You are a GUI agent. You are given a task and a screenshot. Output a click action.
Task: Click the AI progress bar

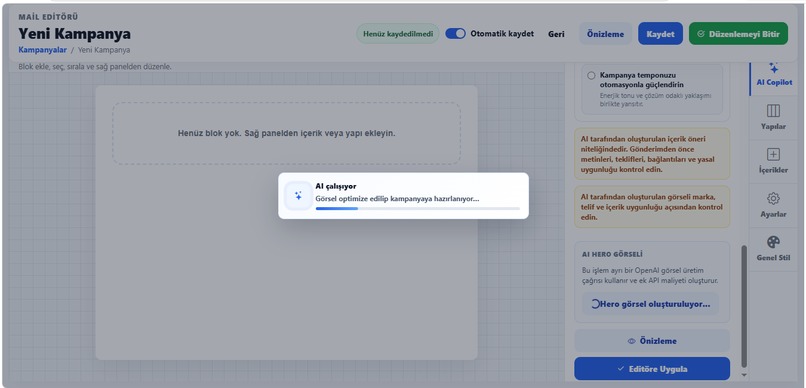click(417, 209)
